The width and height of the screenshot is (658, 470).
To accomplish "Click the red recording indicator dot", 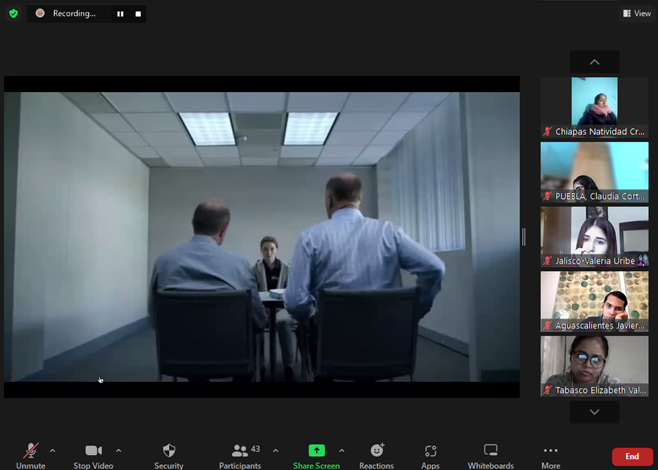I will (x=40, y=13).
